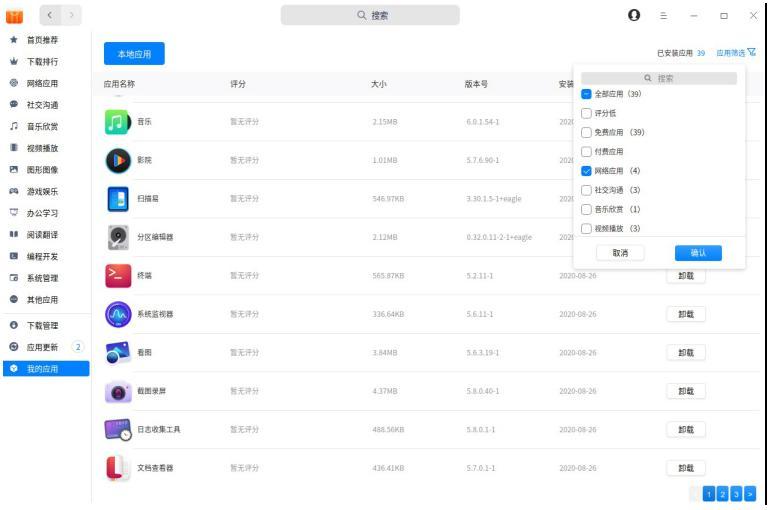Click the 我的应用 icon in sidebar
Viewport: 769px width, 510px height.
[x=14, y=368]
